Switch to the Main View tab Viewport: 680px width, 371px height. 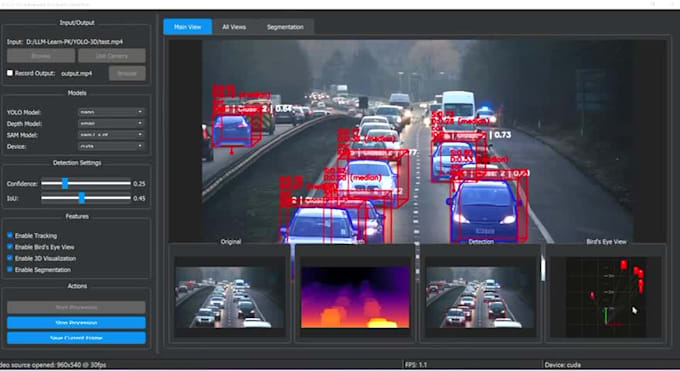tap(187, 27)
